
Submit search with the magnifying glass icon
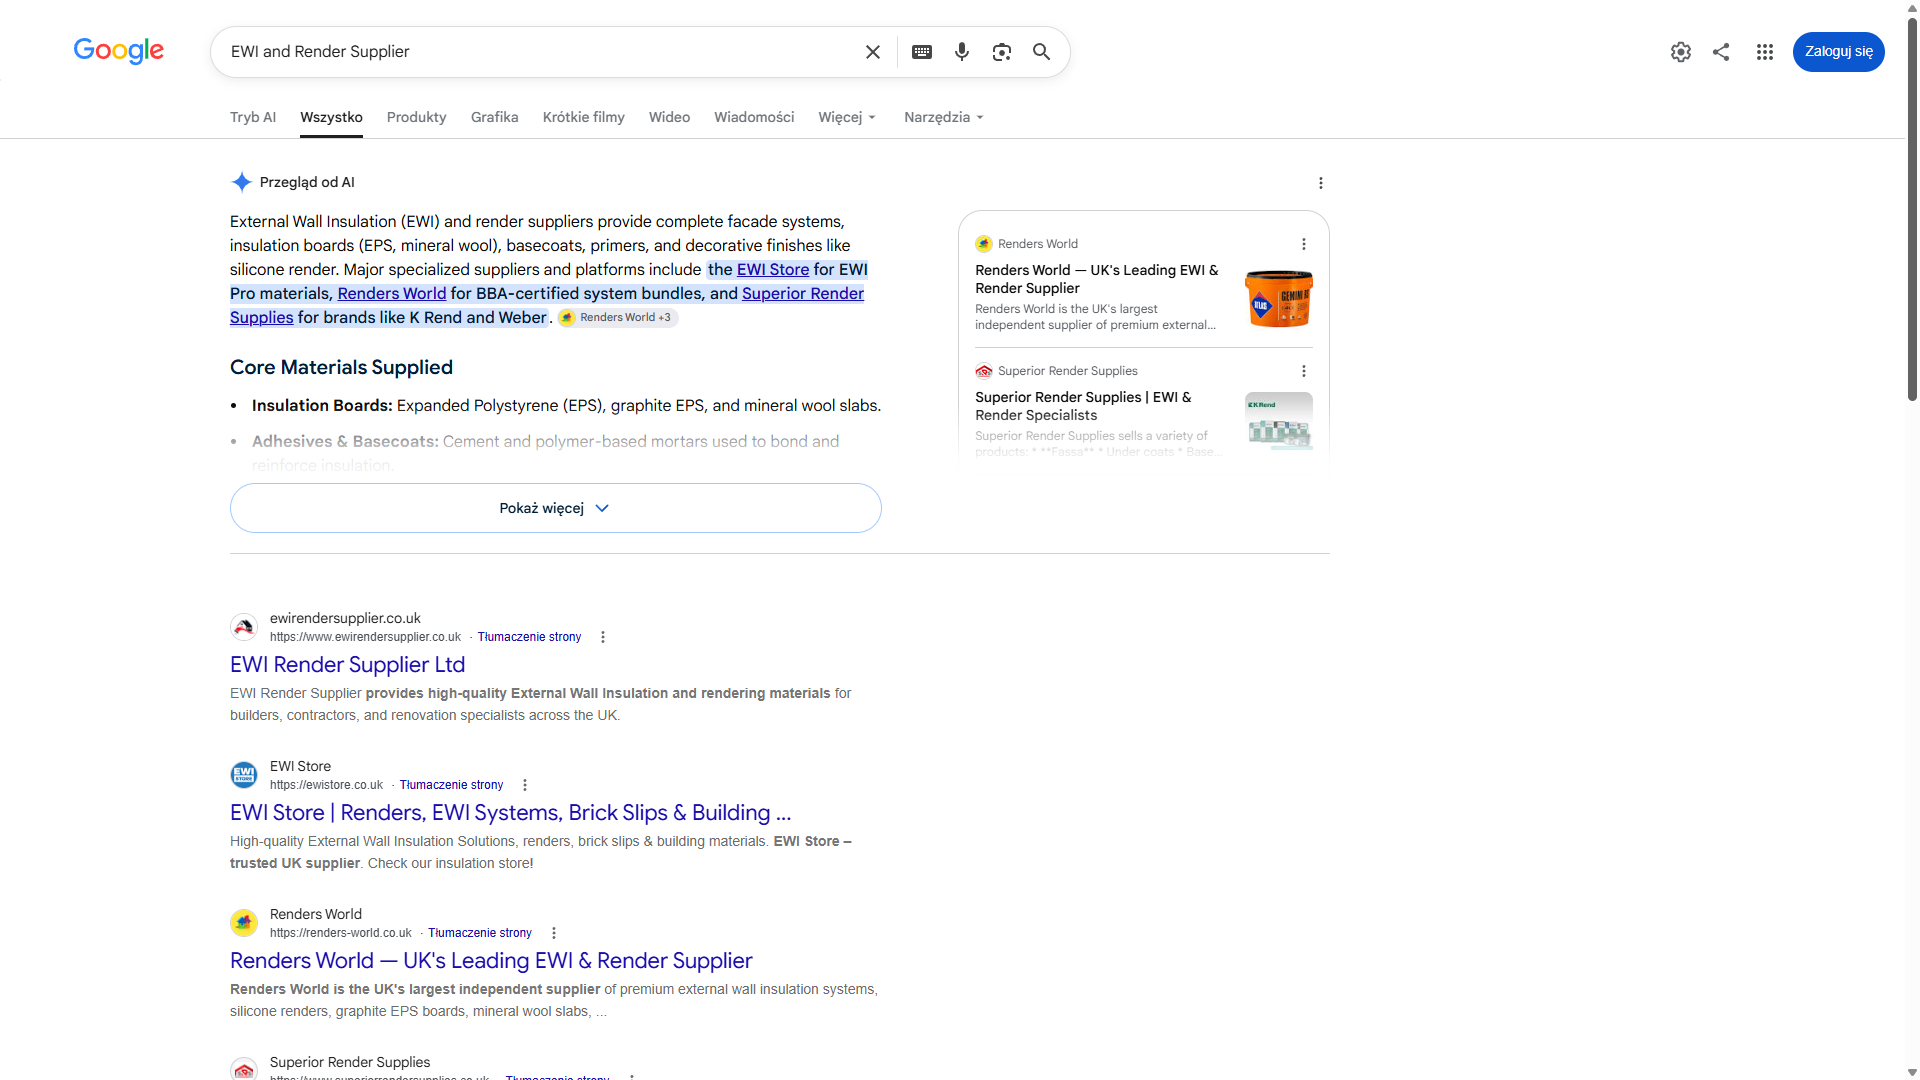click(x=1042, y=52)
